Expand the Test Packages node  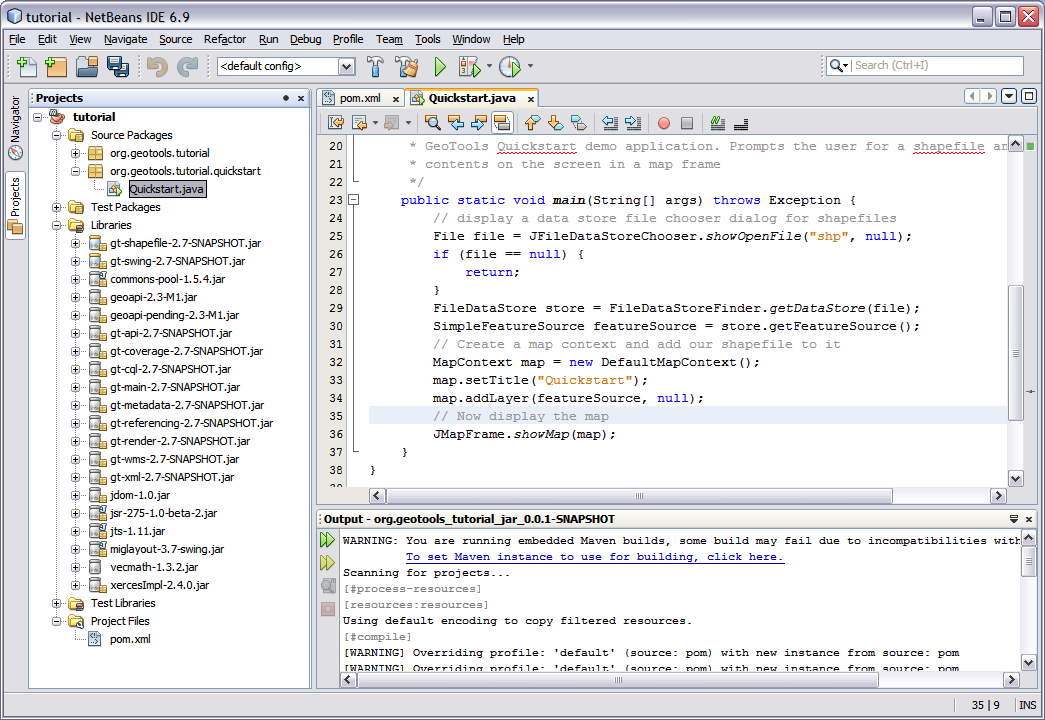[57, 207]
